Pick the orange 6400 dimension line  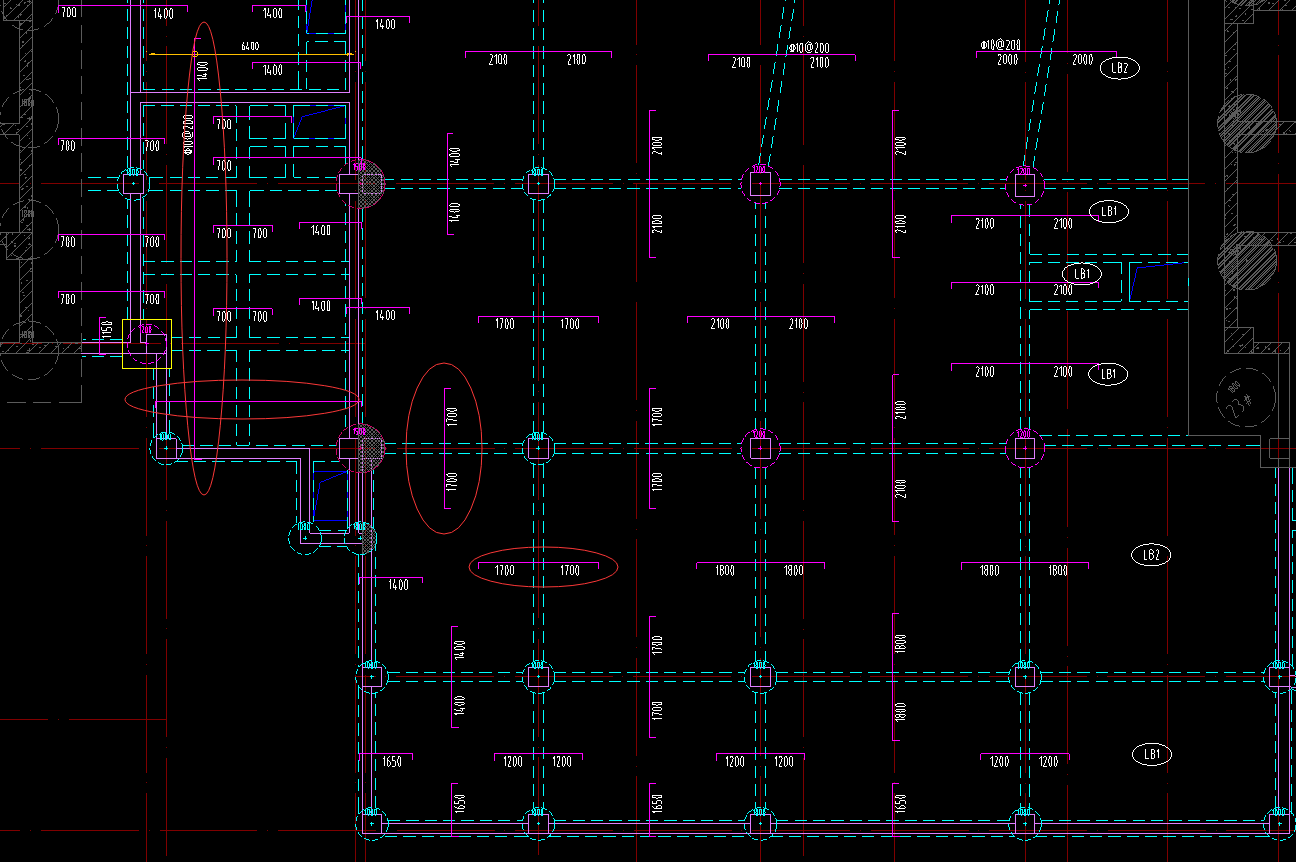tap(250, 54)
